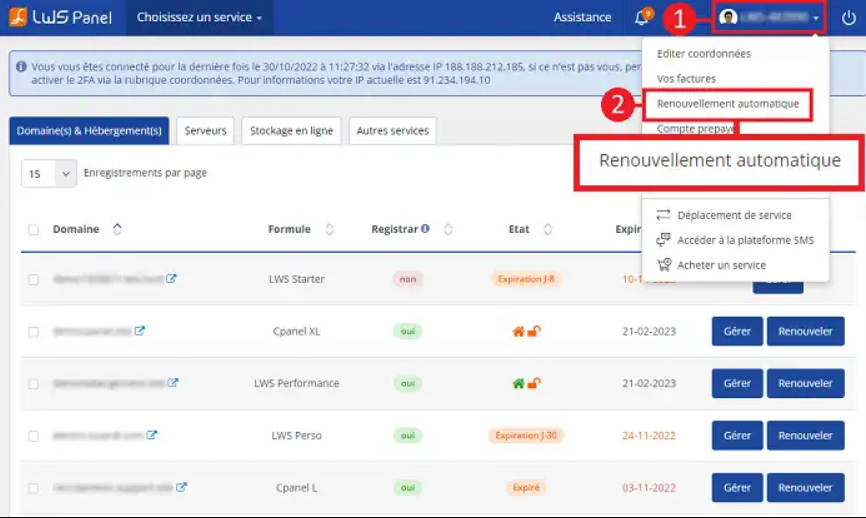Open external link icon in Cpanel L row
The image size is (866, 518).
coord(181,487)
